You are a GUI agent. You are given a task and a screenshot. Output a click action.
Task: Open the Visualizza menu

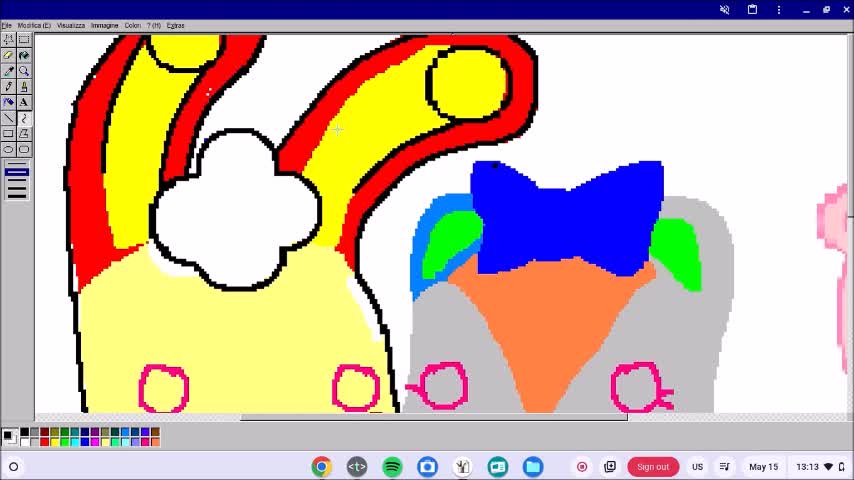[x=71, y=25]
